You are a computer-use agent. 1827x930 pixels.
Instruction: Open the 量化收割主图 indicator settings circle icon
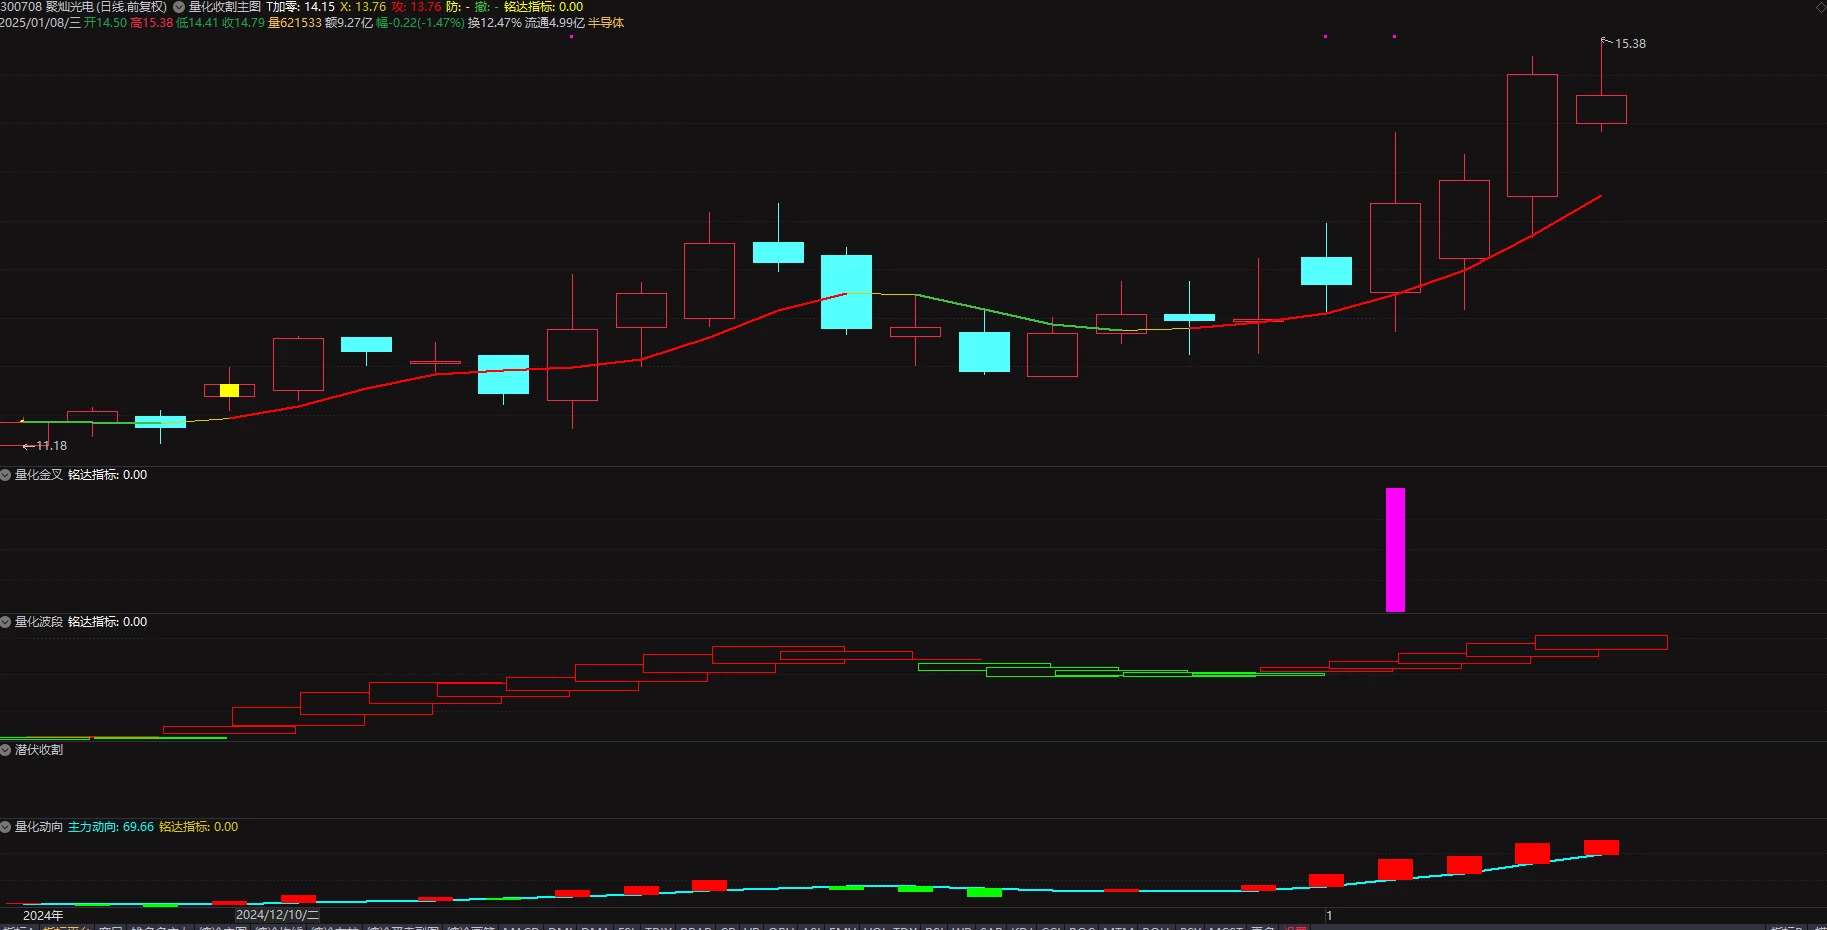click(x=179, y=7)
